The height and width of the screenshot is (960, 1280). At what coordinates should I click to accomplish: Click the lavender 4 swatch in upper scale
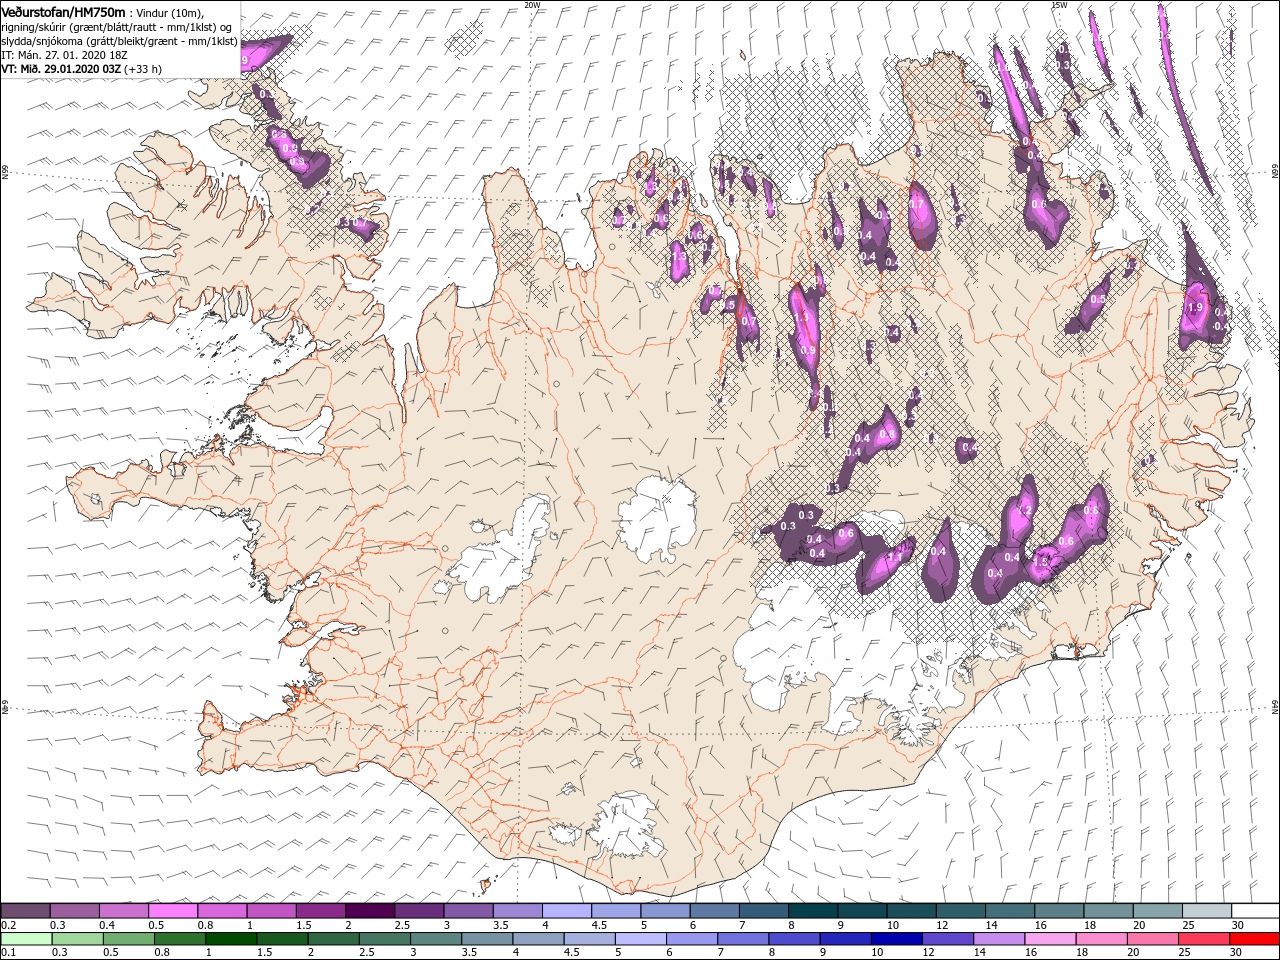click(567, 910)
